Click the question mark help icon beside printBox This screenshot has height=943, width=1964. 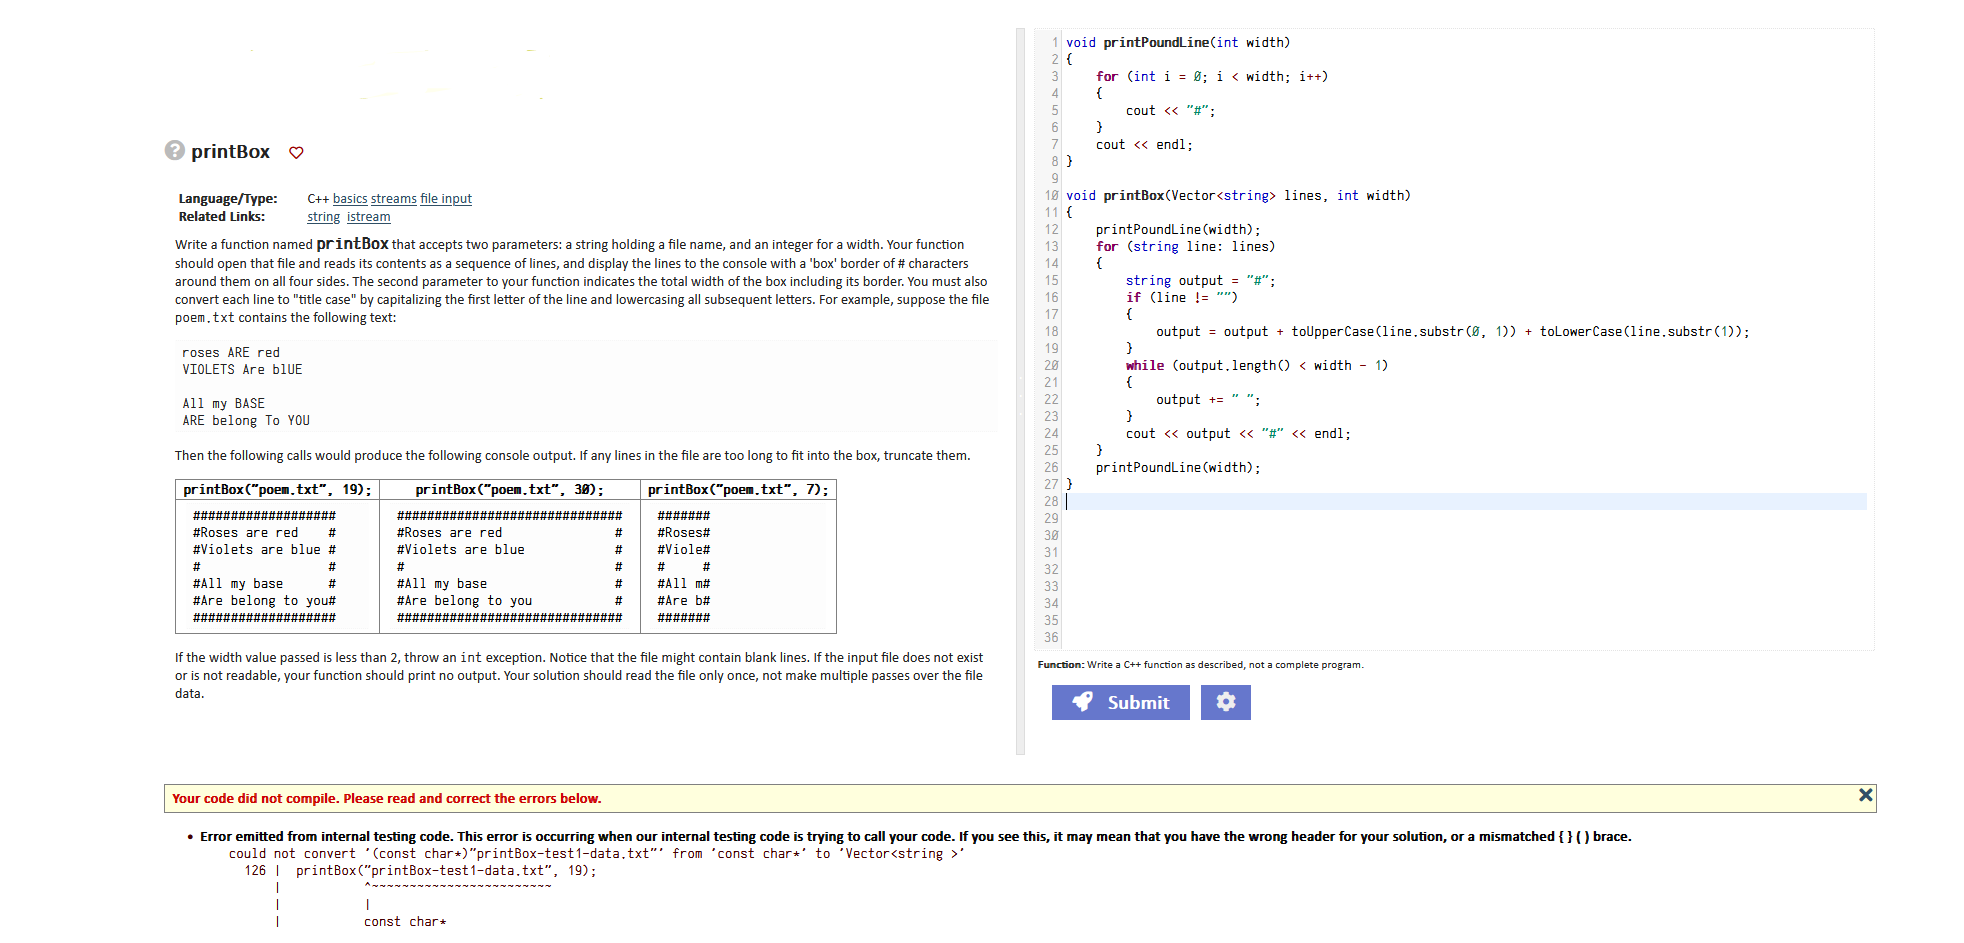175,150
